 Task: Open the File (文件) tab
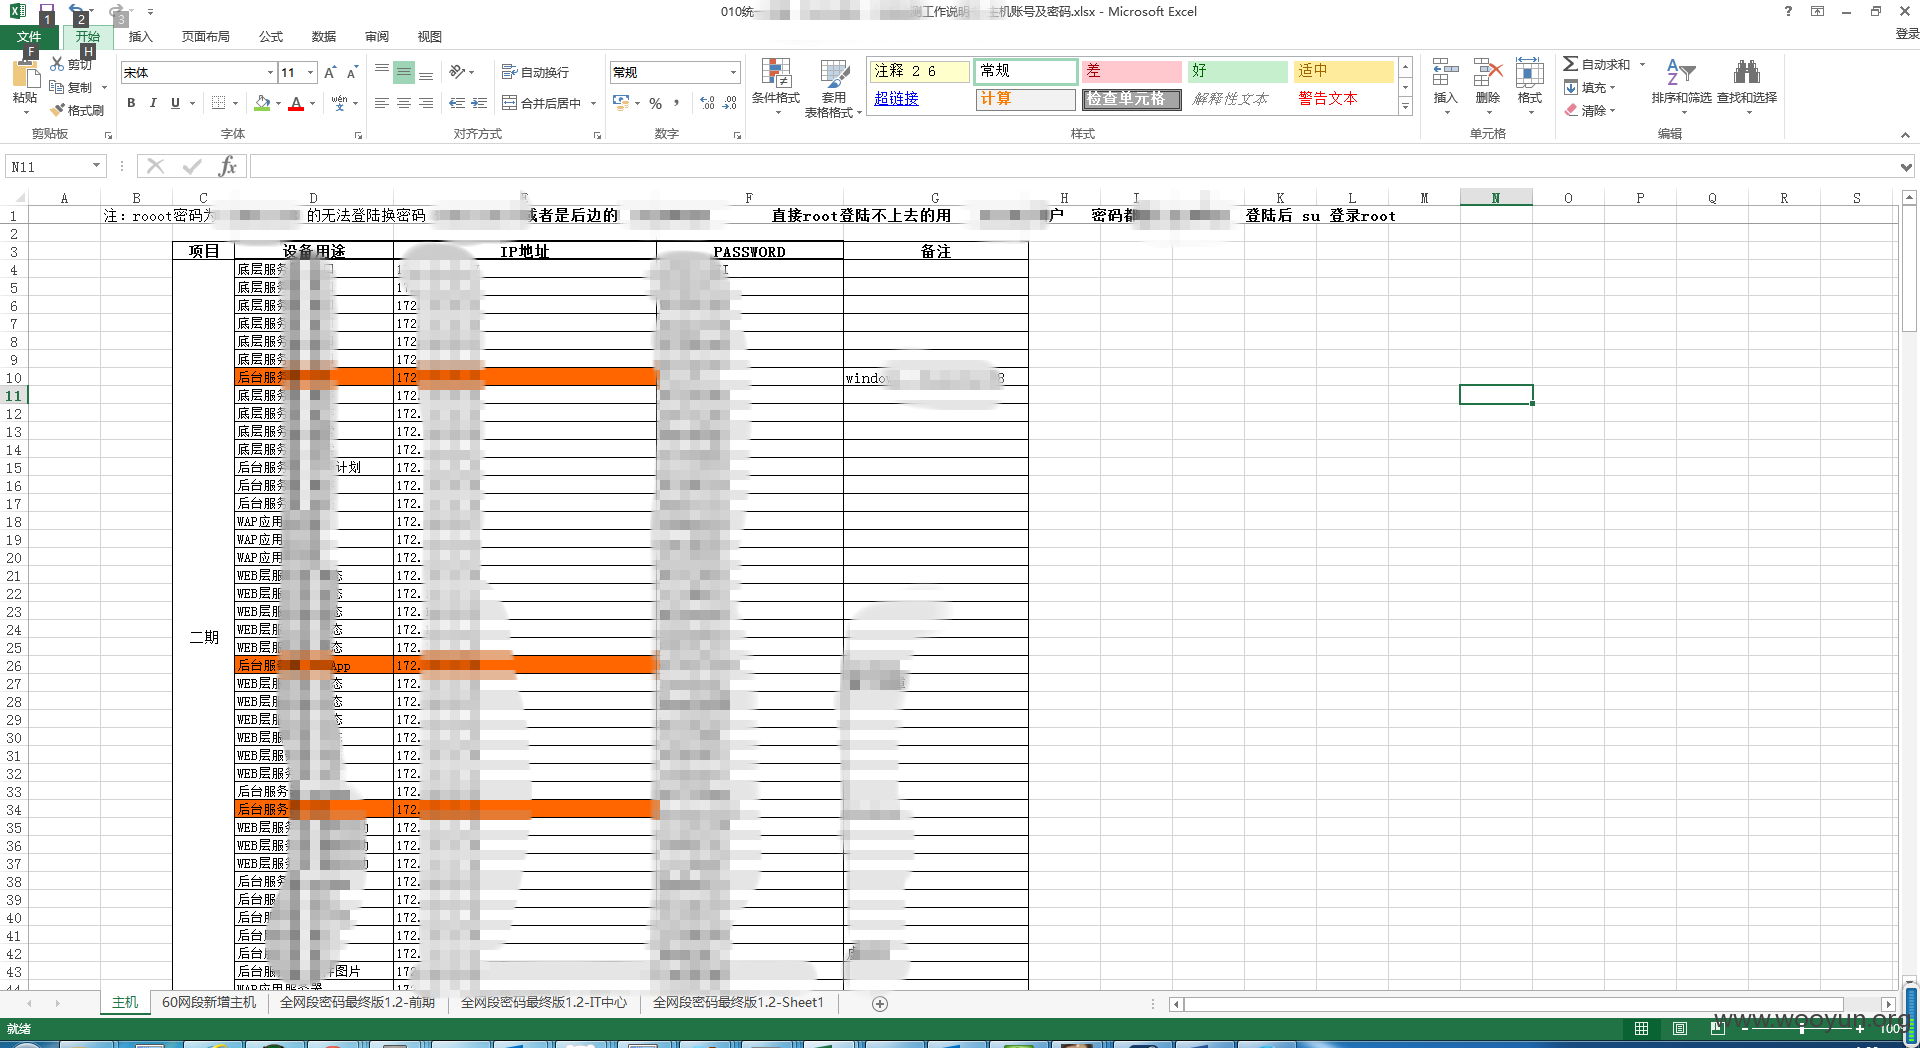pos(29,37)
